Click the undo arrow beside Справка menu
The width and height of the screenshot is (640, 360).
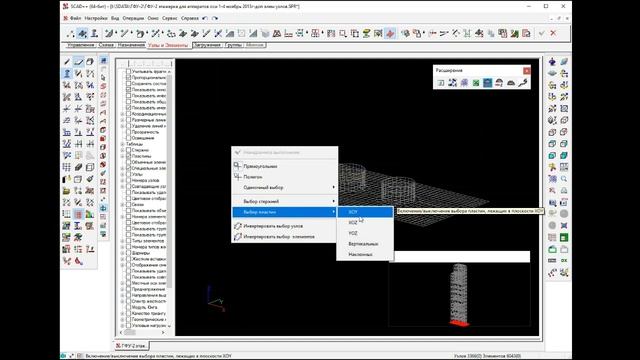coord(205,18)
